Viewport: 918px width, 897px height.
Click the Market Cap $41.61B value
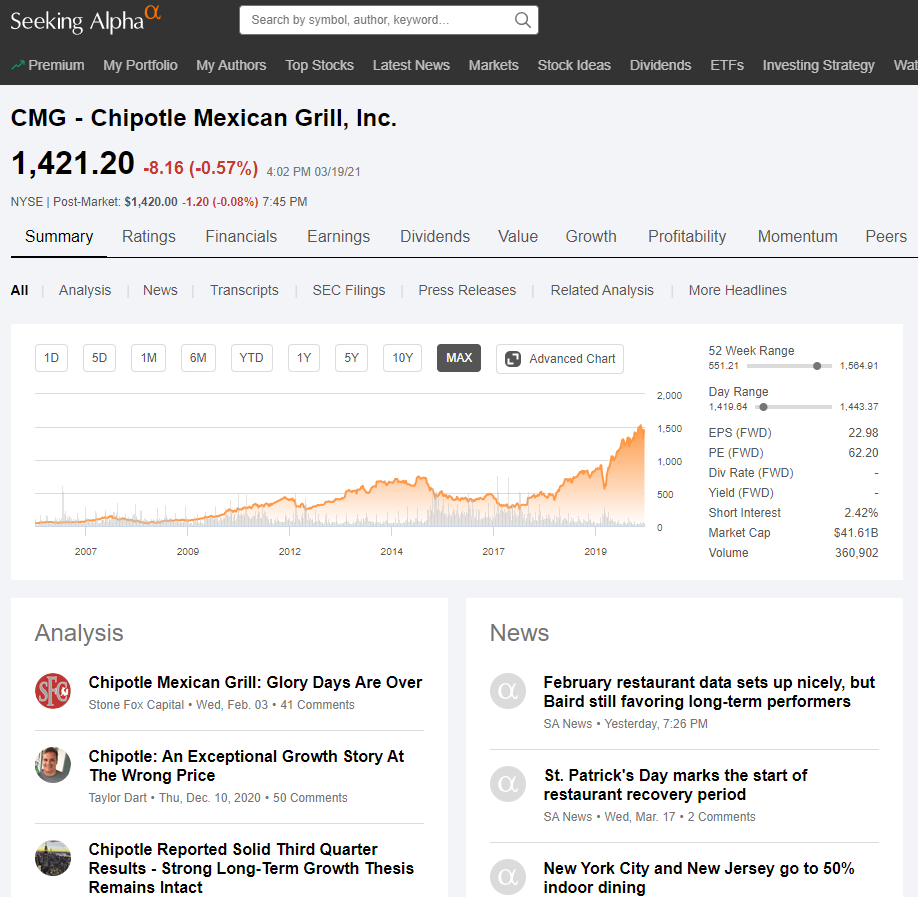point(856,533)
